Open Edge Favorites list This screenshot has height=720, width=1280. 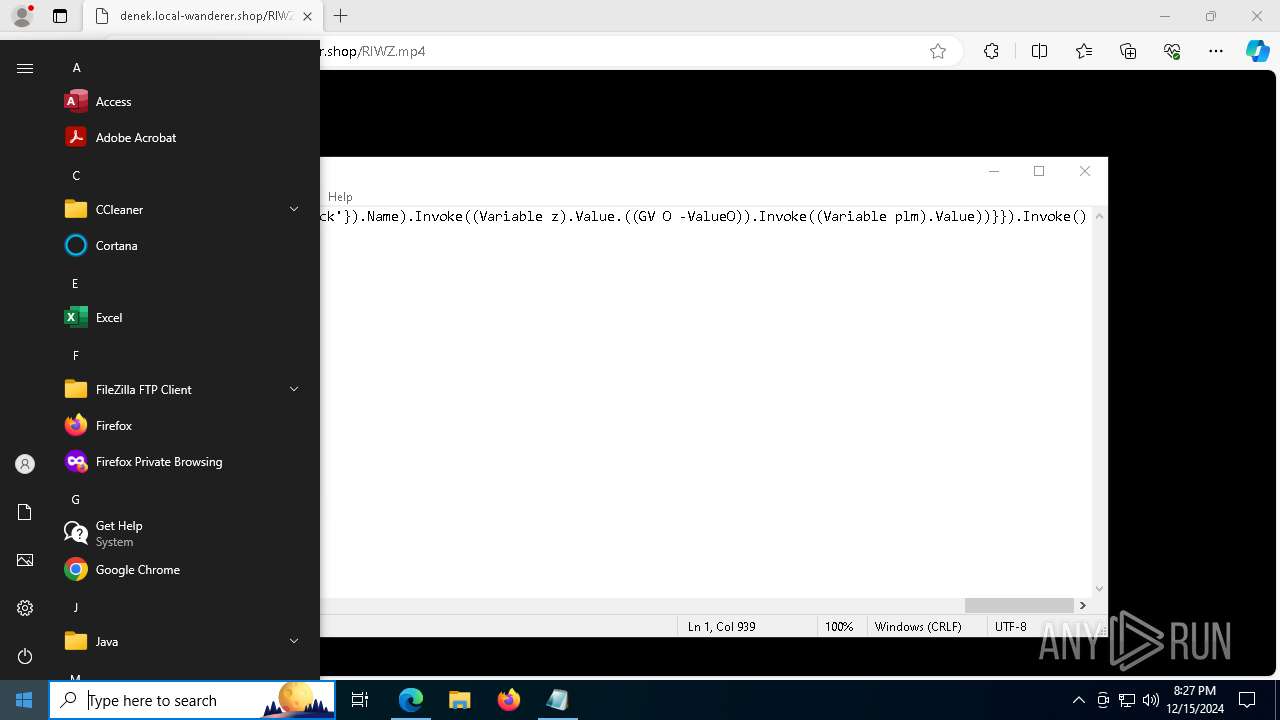(1084, 51)
